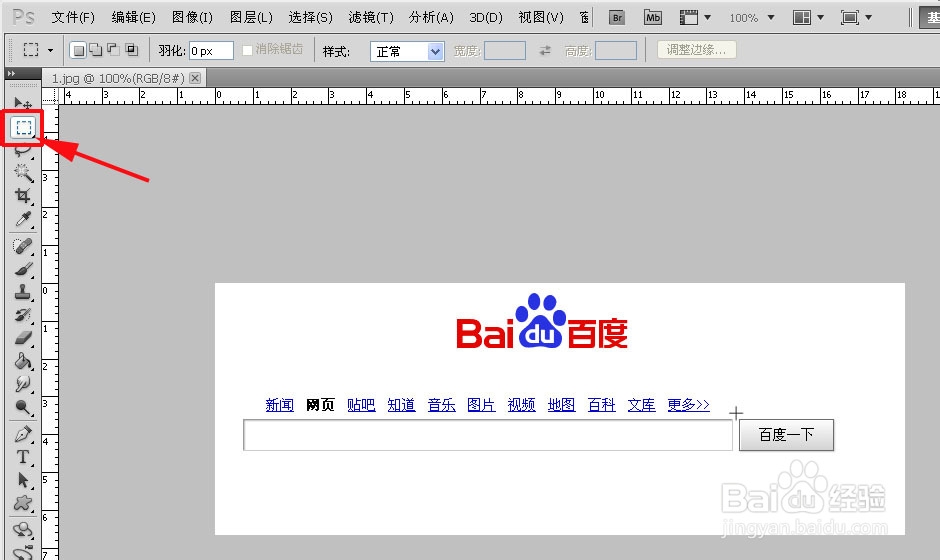Open the 选择(S) menu
The height and width of the screenshot is (560, 940).
[x=311, y=17]
